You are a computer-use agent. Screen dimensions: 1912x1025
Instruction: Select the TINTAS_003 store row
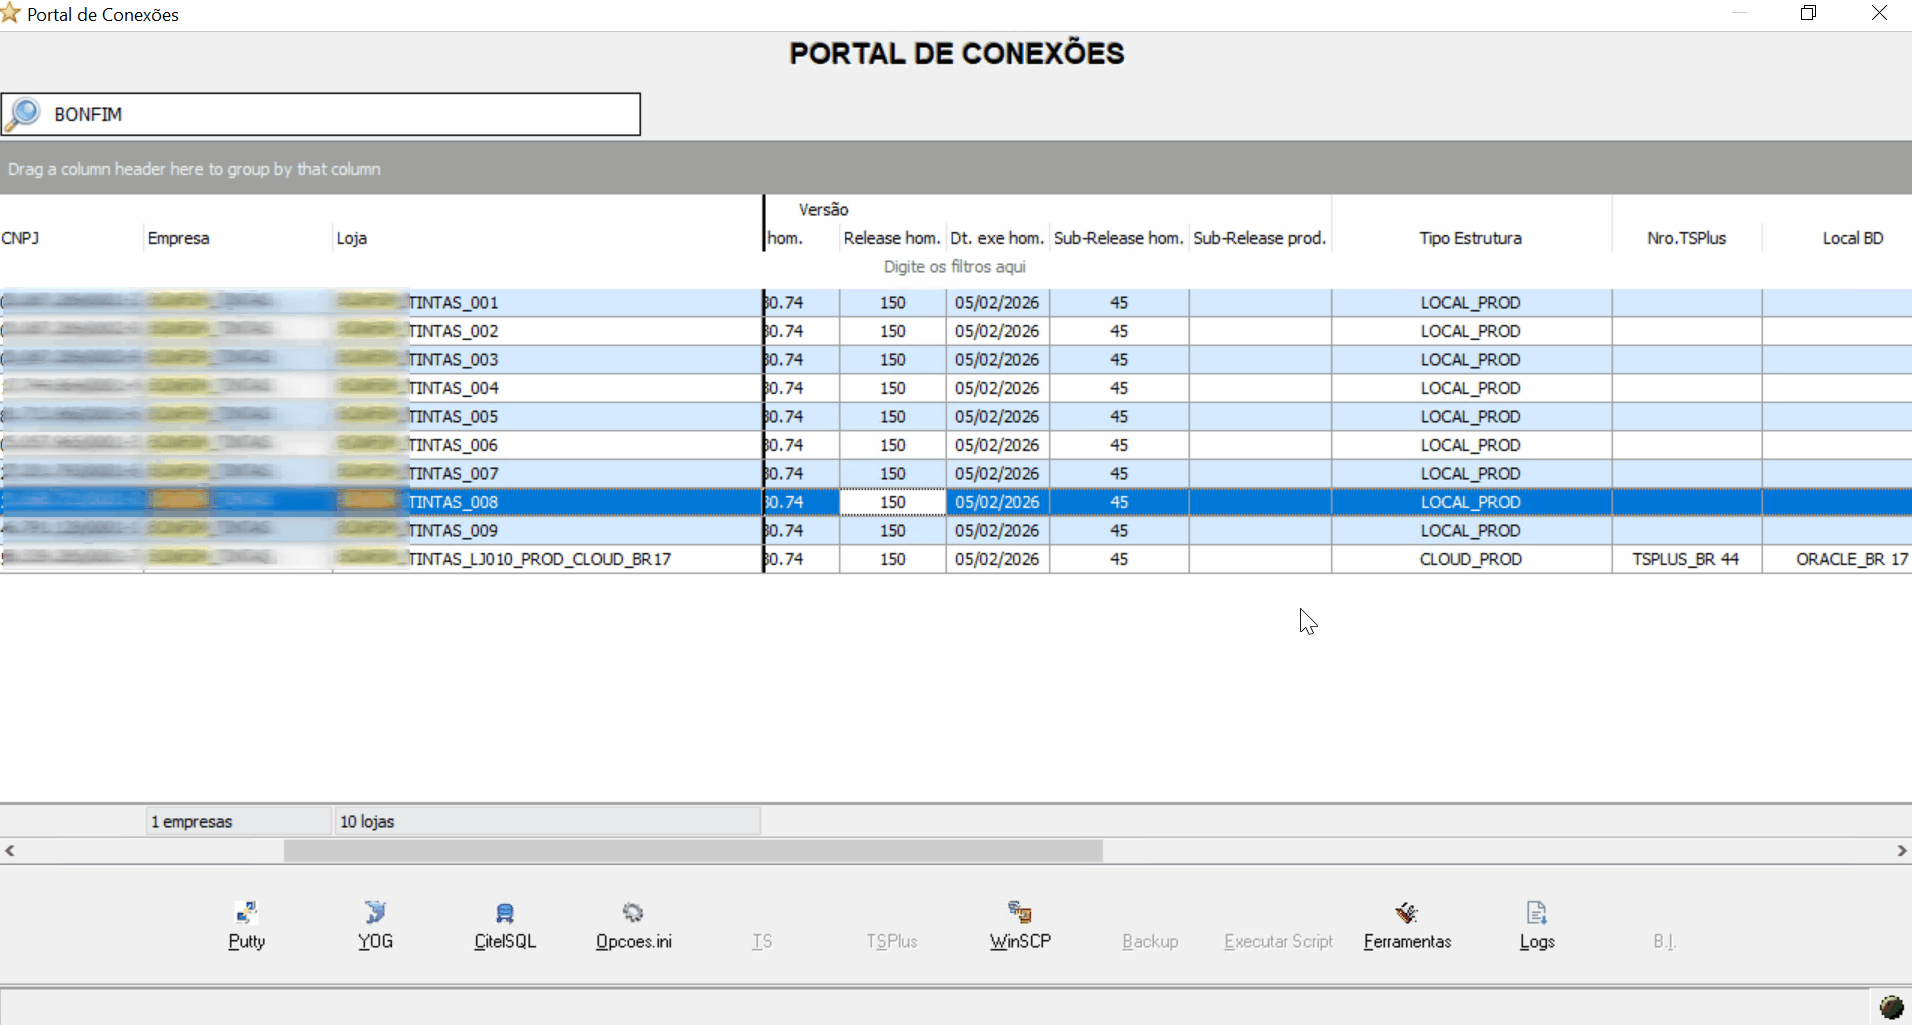click(x=955, y=359)
